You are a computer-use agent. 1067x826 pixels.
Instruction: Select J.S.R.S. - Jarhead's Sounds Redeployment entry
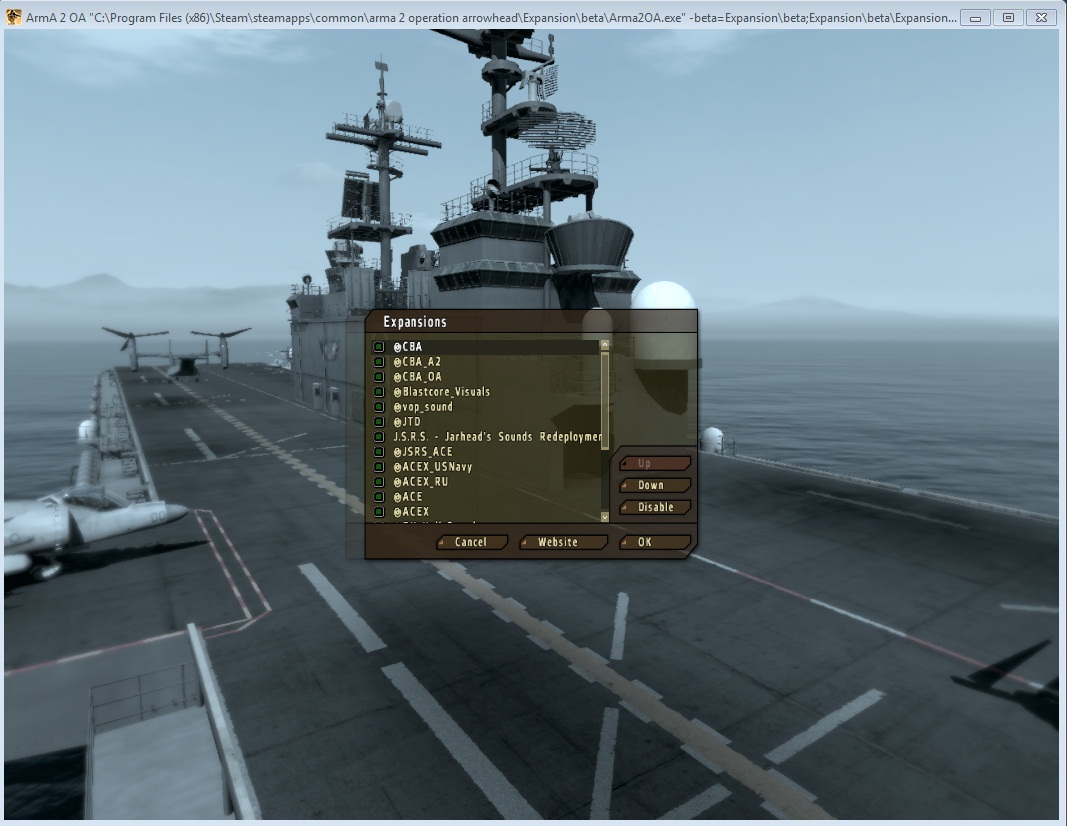[x=485, y=437]
